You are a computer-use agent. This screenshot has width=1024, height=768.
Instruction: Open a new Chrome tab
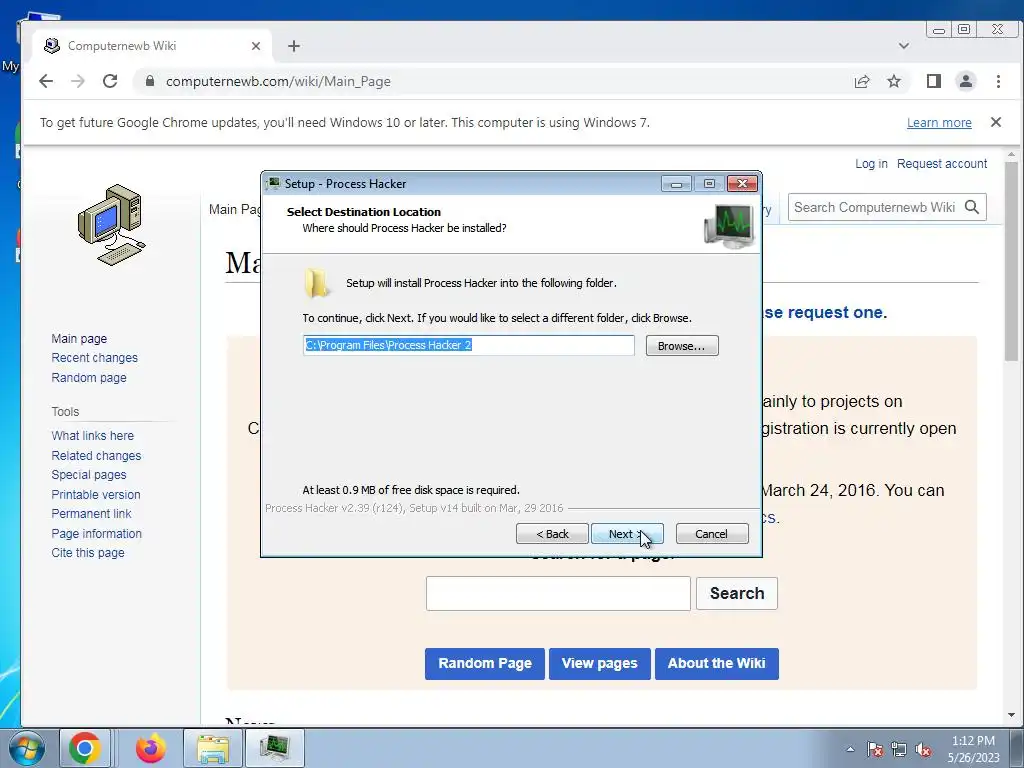294,46
